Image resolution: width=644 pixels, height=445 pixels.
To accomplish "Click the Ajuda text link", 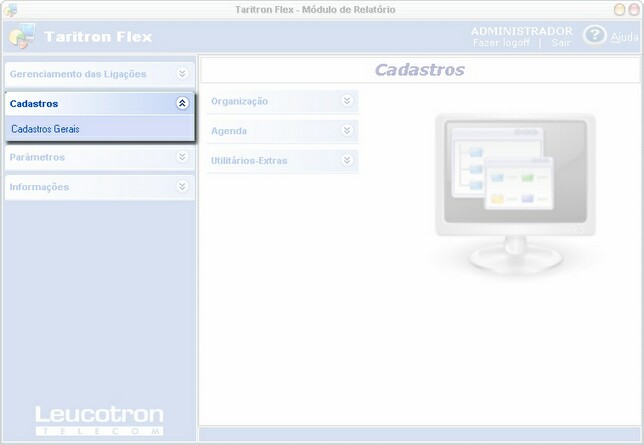I will [624, 37].
